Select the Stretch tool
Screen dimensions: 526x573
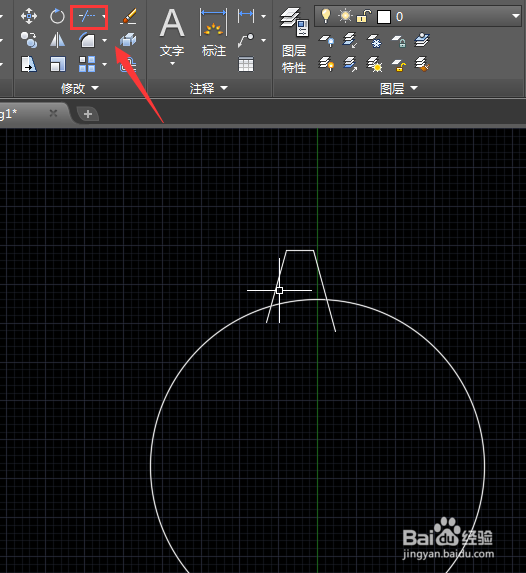pyautogui.click(x=29, y=64)
